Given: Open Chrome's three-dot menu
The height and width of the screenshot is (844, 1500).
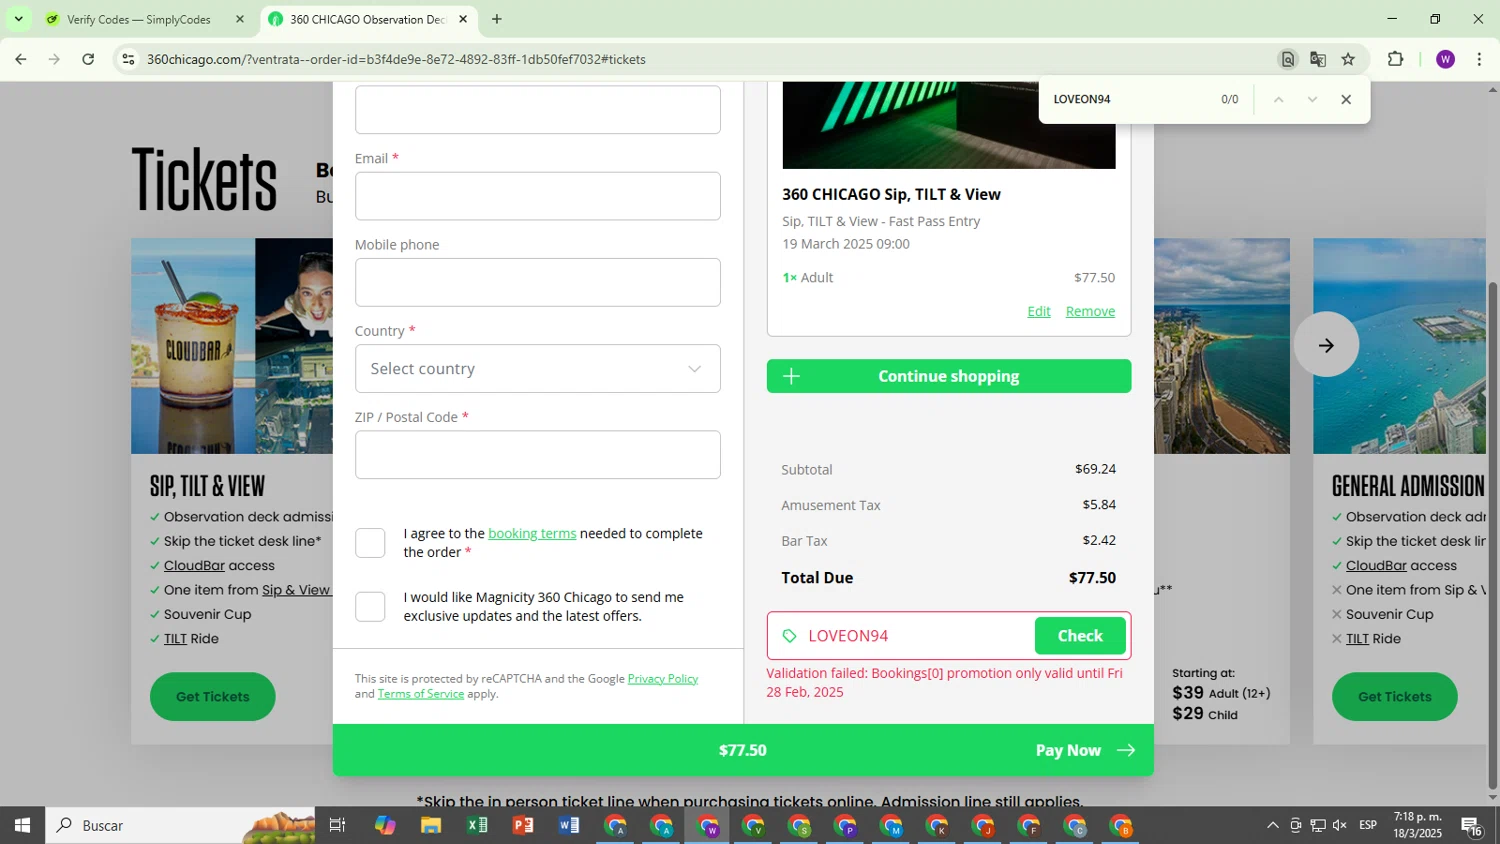Looking at the screenshot, I should 1479,59.
